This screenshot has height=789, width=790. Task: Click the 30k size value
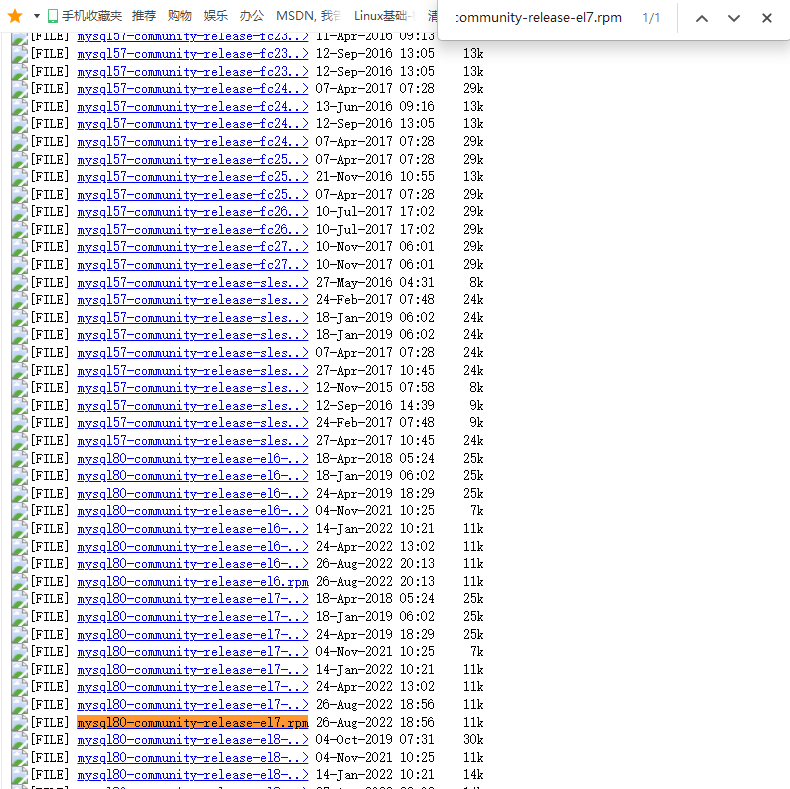[x=473, y=740]
